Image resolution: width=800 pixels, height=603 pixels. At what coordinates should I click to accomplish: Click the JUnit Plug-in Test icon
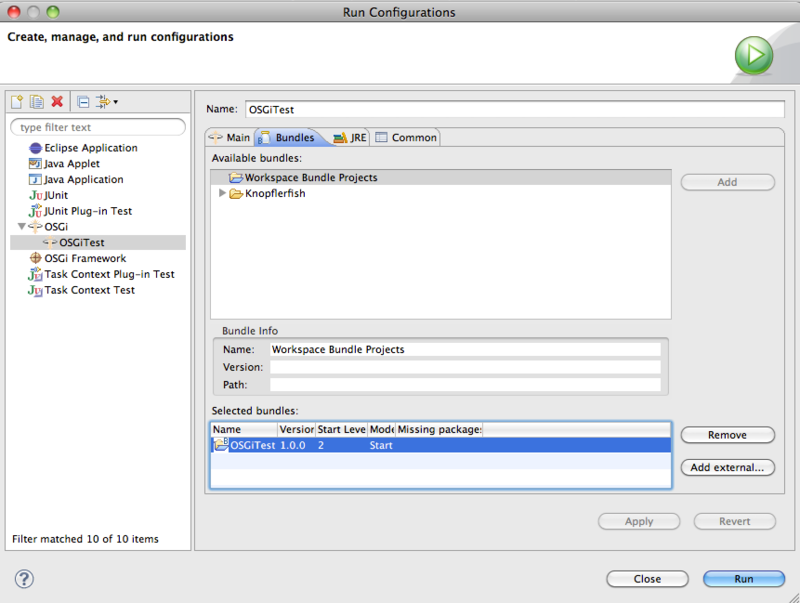(x=35, y=211)
